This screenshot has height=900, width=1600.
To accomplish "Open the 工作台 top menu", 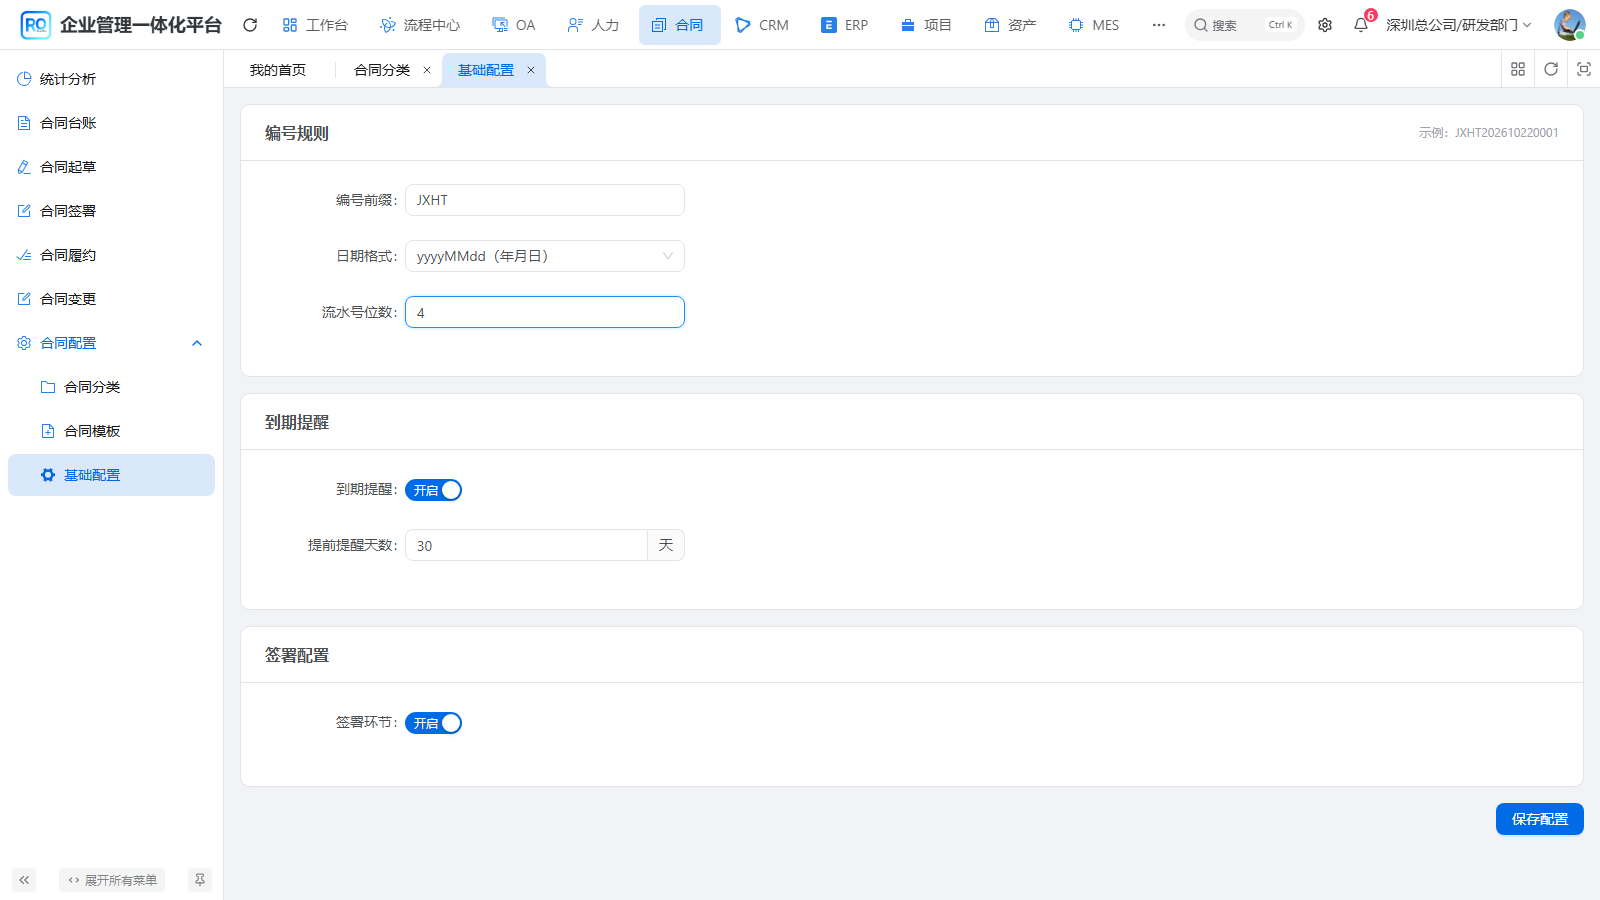I will pyautogui.click(x=315, y=25).
